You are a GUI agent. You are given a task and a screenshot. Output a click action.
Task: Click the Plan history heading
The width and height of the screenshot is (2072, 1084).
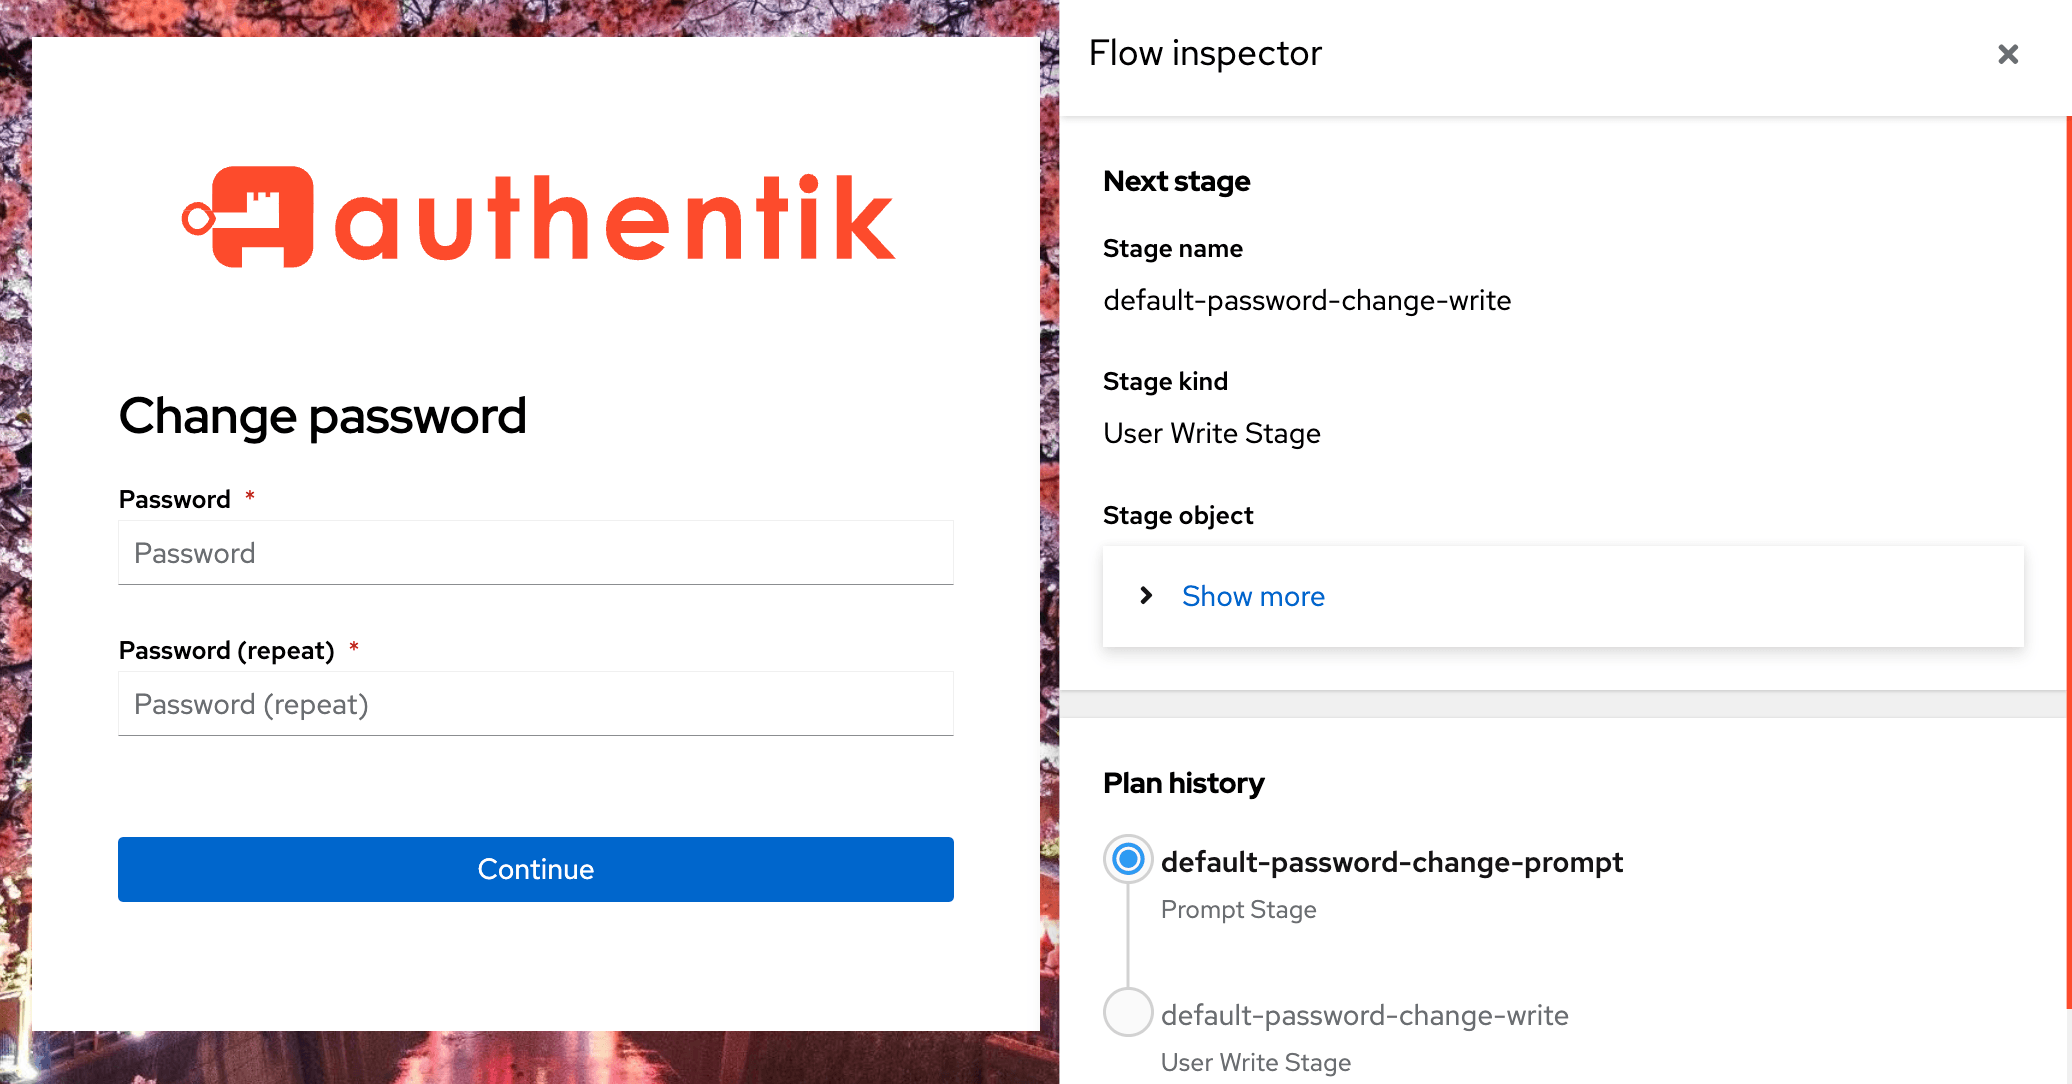click(1183, 783)
